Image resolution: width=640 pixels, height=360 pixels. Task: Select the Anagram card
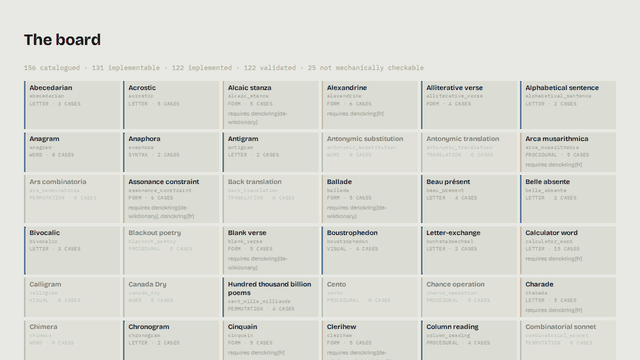72,152
